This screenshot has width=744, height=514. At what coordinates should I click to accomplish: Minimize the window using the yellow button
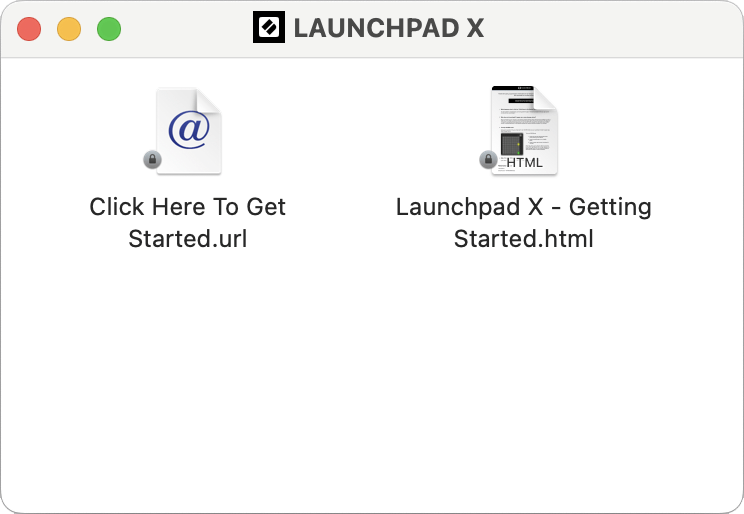coord(69,29)
